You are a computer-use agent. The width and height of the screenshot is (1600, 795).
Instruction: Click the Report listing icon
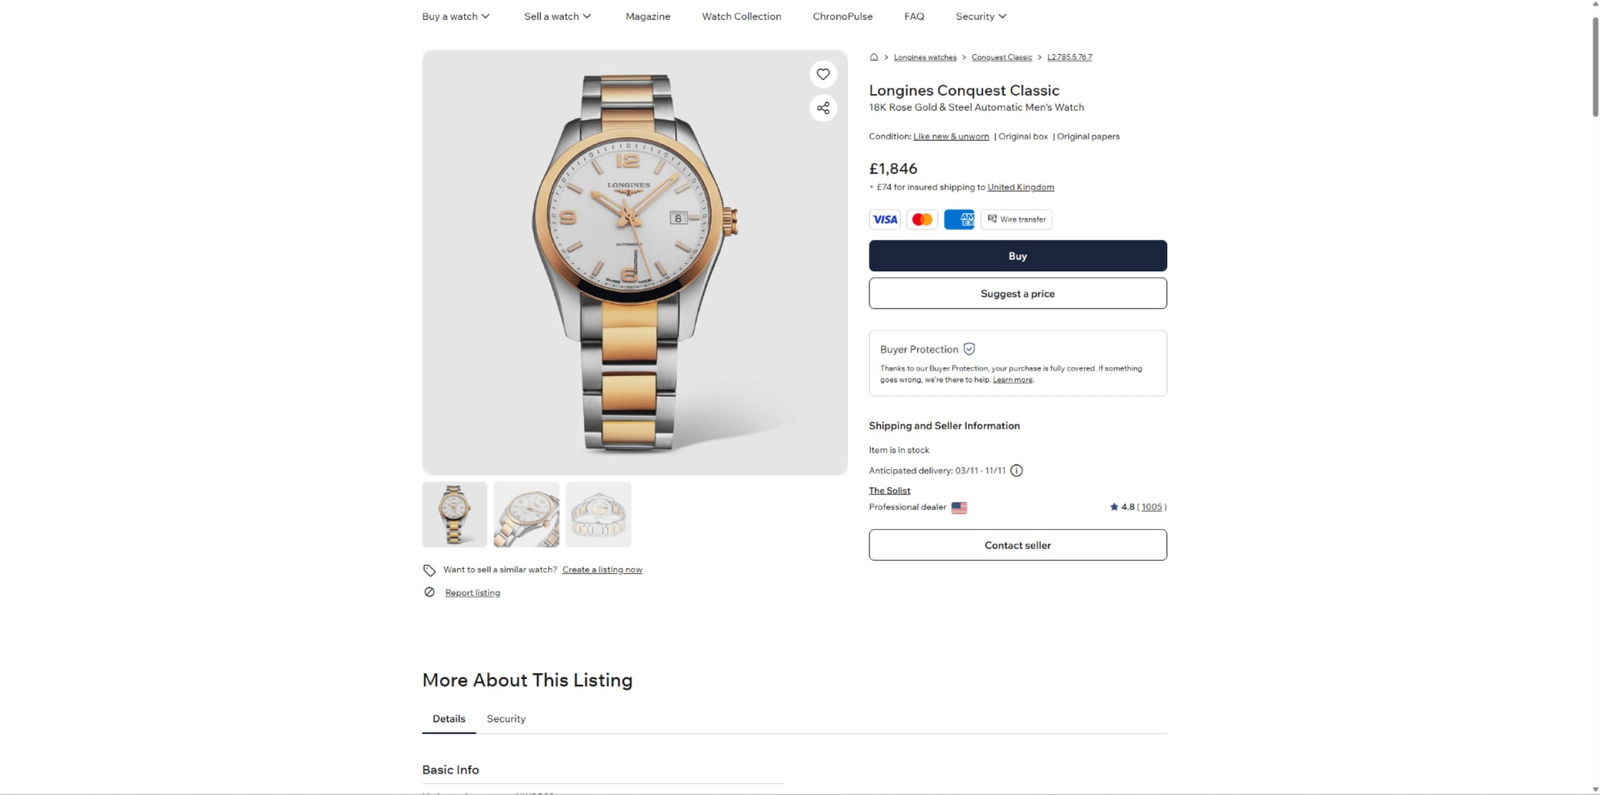point(429,592)
